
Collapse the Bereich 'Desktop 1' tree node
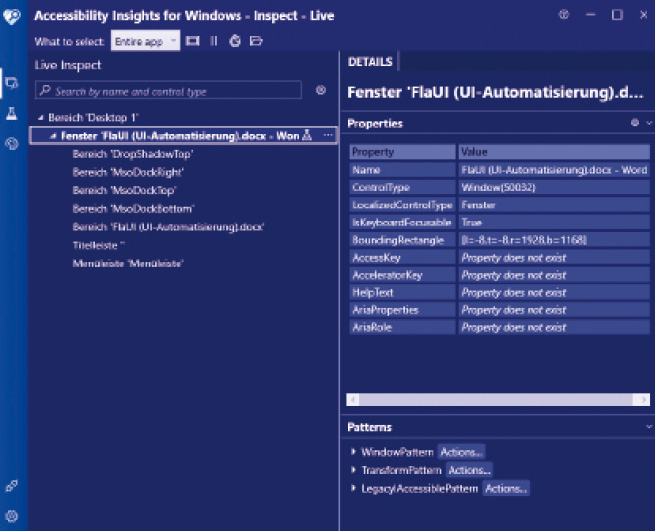click(41, 118)
